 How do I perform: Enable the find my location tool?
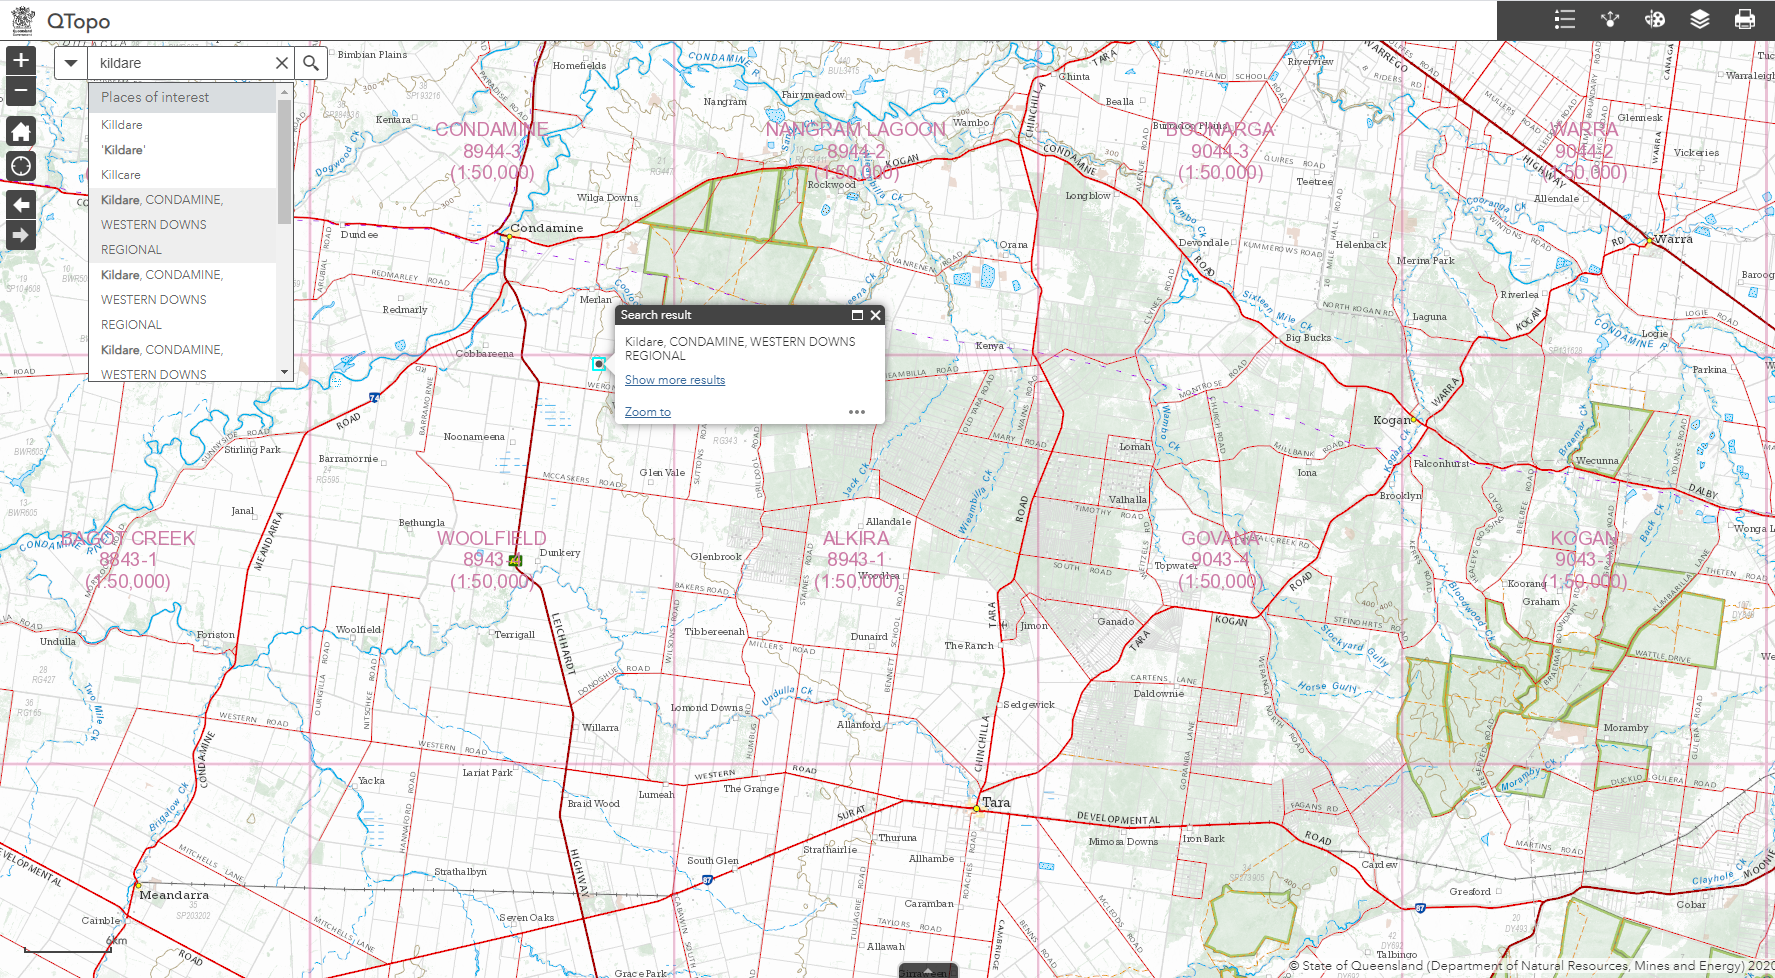pos(20,166)
